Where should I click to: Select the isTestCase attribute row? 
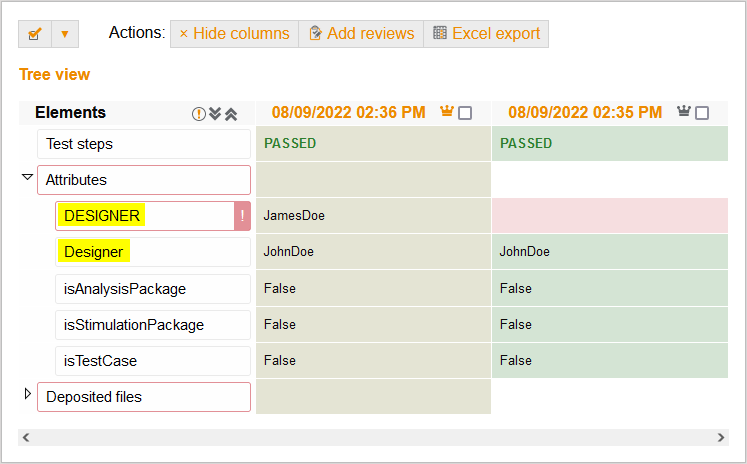tap(152, 361)
